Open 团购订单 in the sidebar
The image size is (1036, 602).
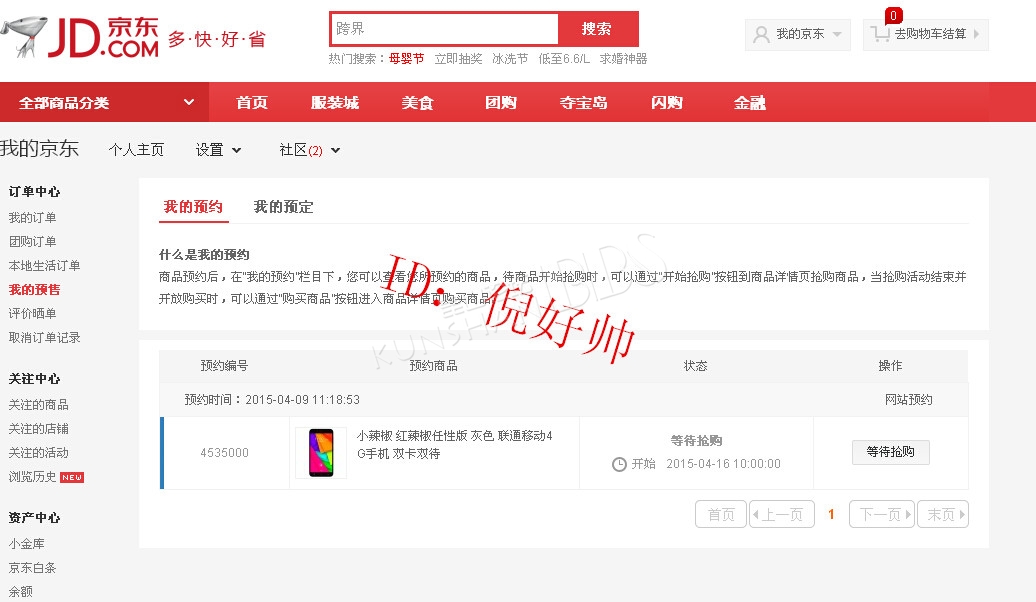pyautogui.click(x=32, y=241)
